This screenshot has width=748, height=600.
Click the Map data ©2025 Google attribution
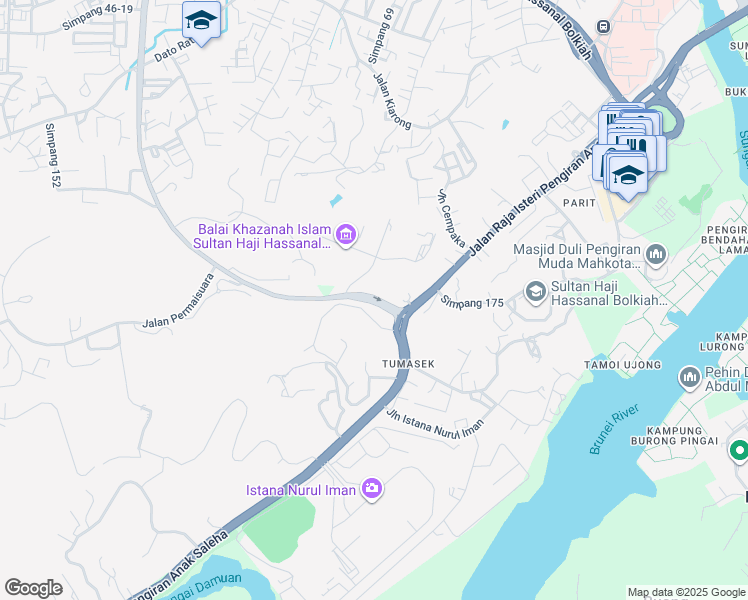[687, 592]
